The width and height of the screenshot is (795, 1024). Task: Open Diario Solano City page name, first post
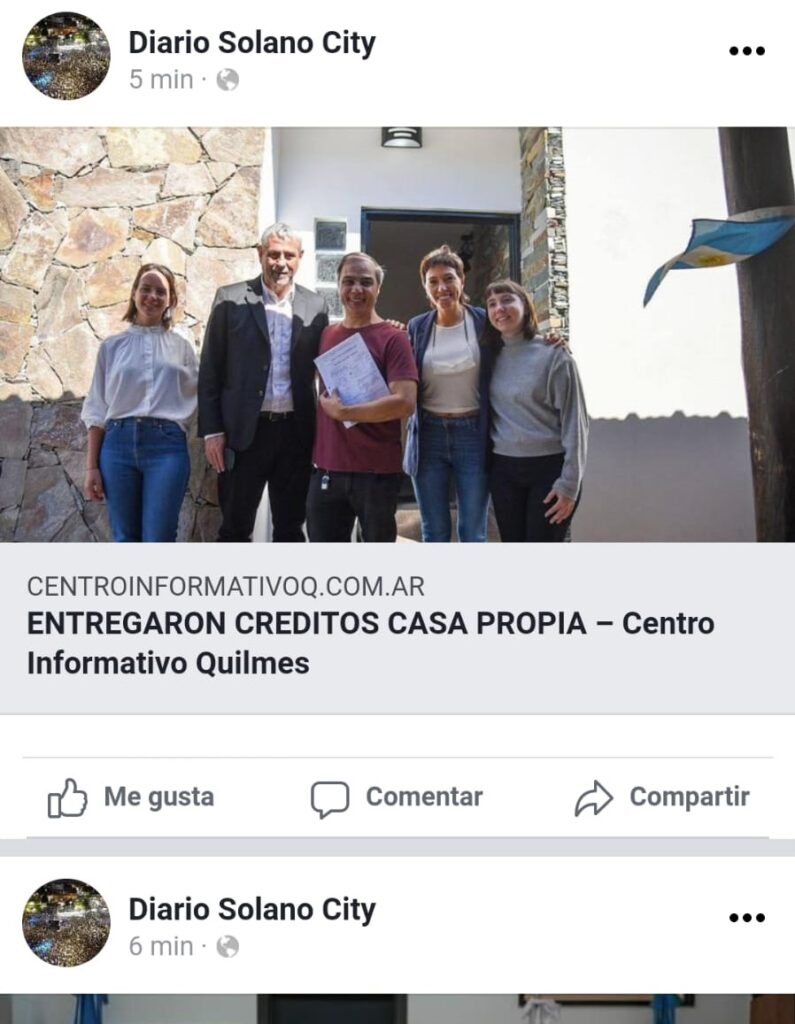(251, 43)
